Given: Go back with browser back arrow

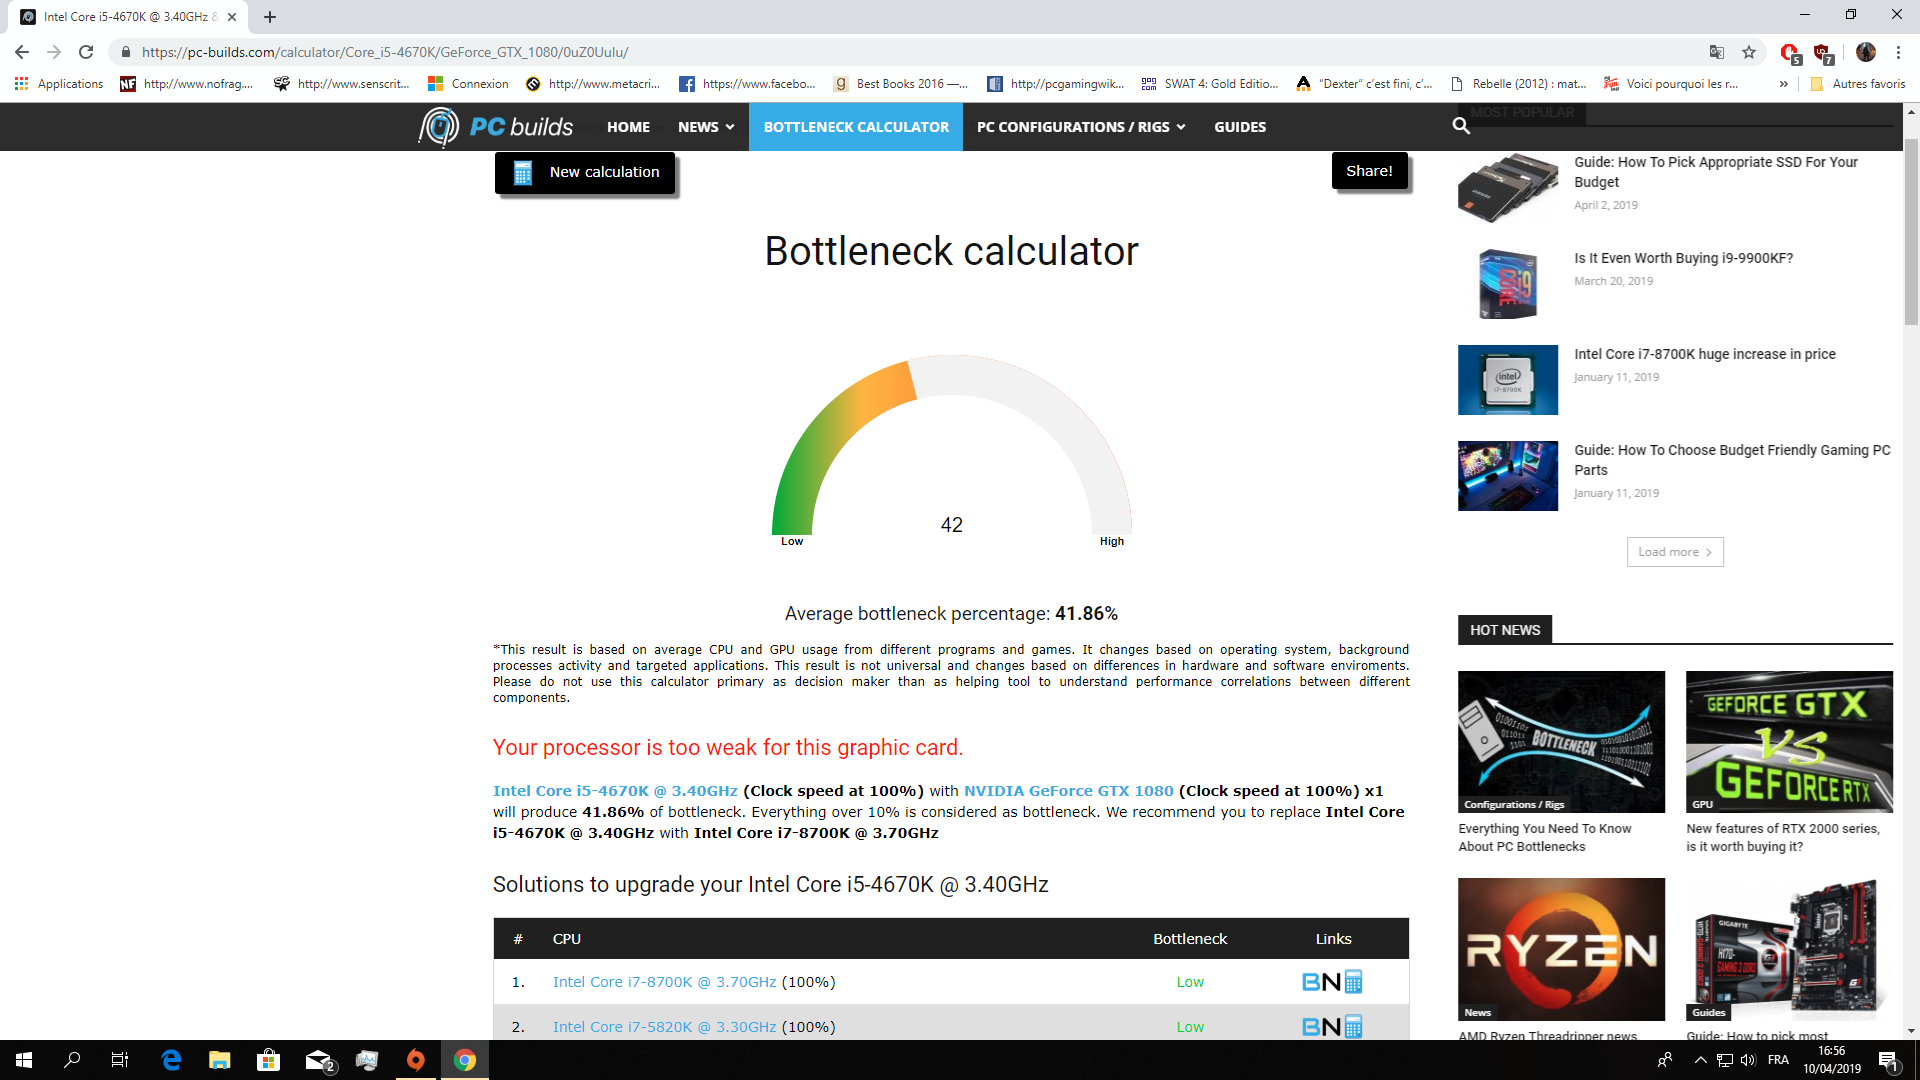Looking at the screenshot, I should [x=22, y=52].
